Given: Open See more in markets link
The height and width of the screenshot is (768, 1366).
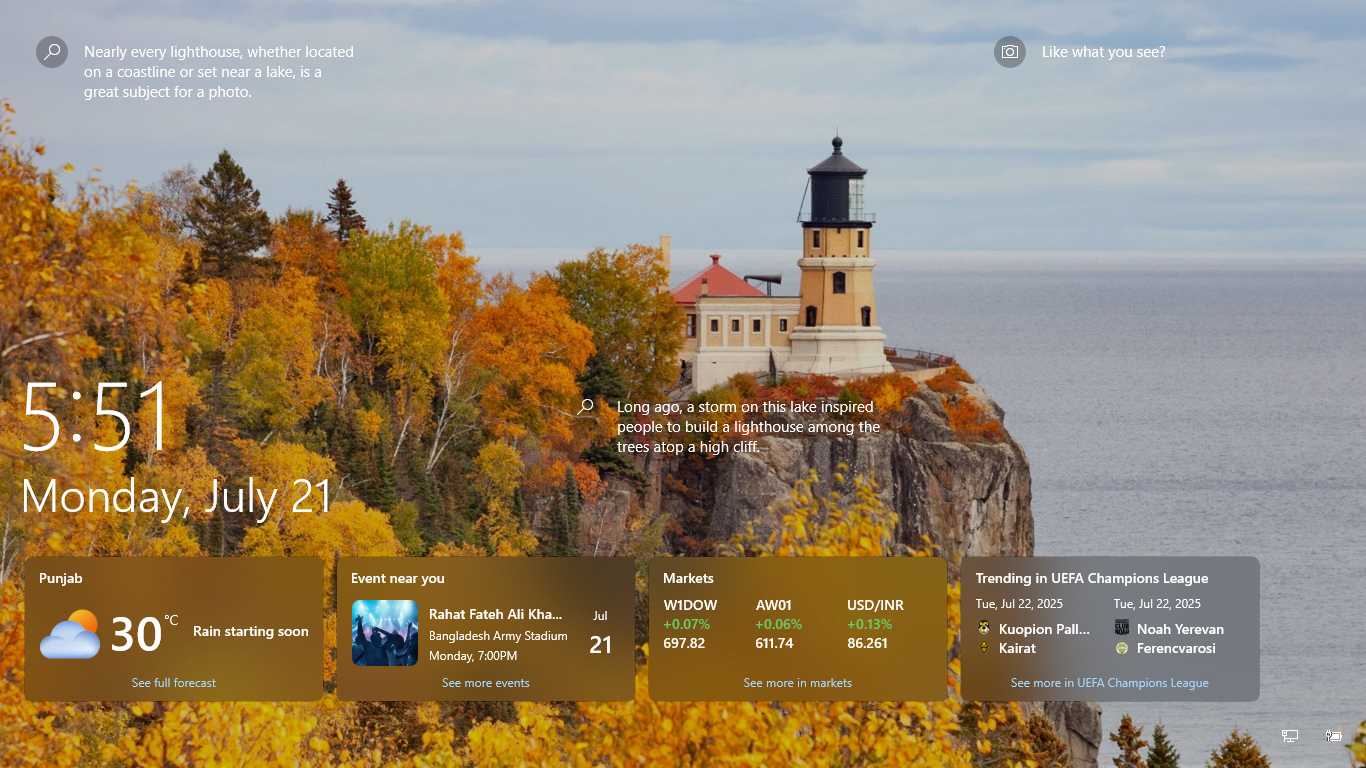Looking at the screenshot, I should click(x=798, y=683).
